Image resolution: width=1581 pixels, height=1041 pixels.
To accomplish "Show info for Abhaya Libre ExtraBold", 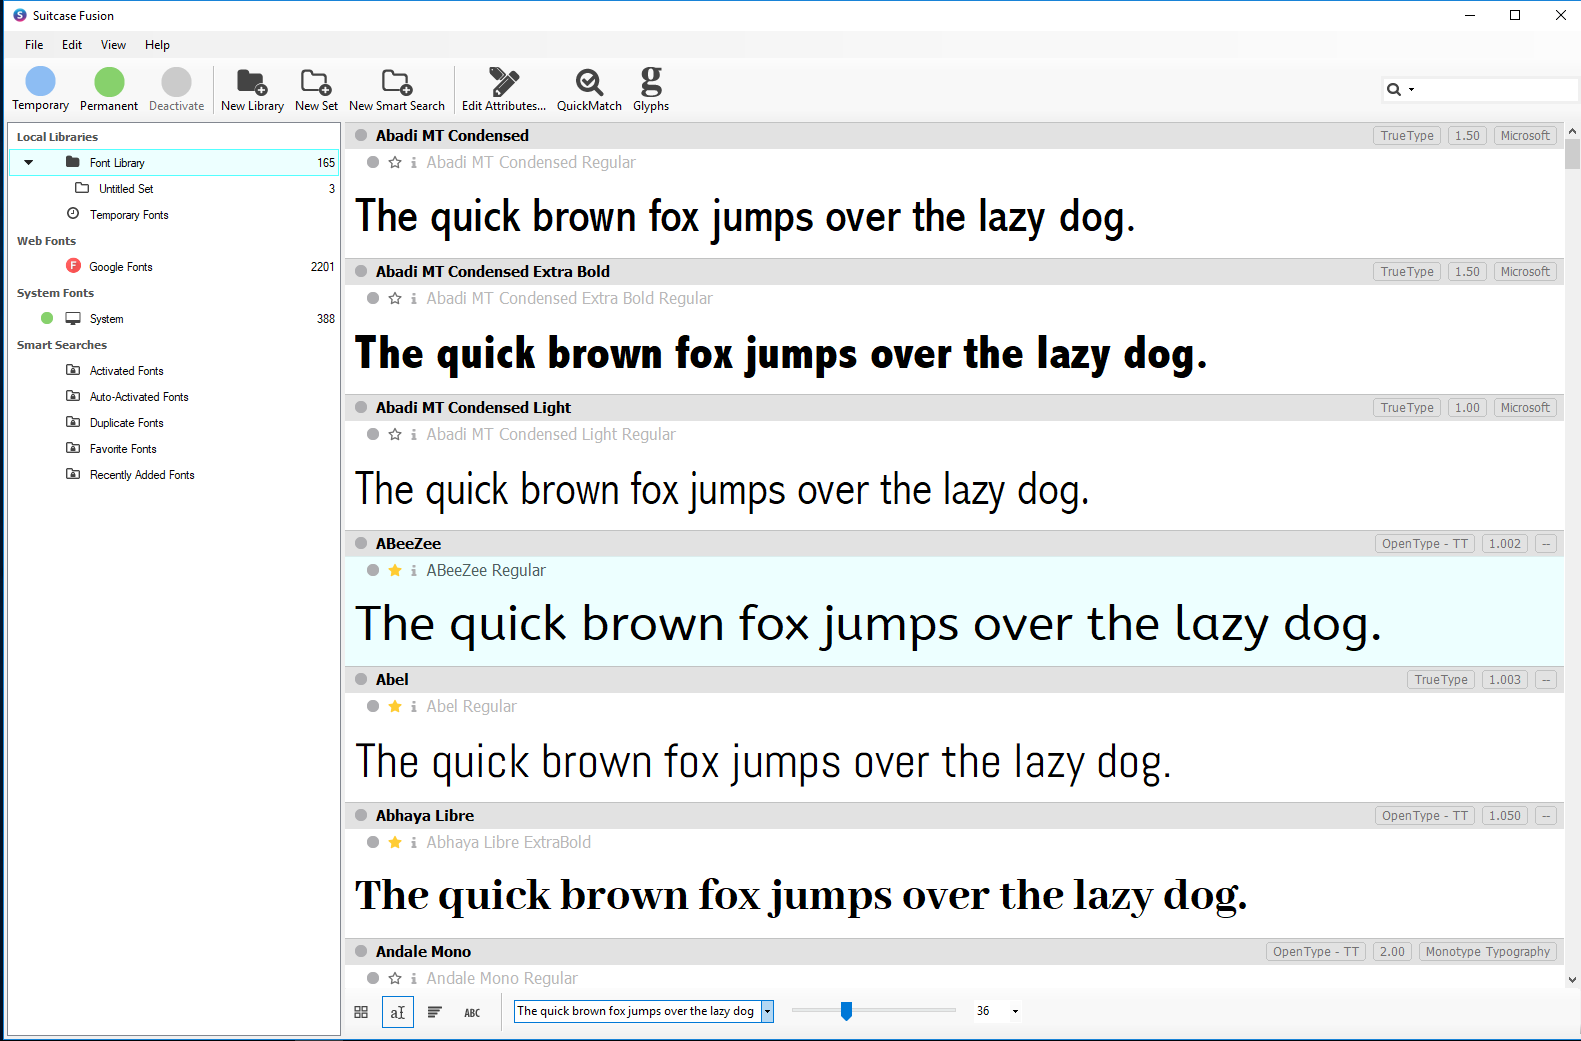I will coord(414,842).
